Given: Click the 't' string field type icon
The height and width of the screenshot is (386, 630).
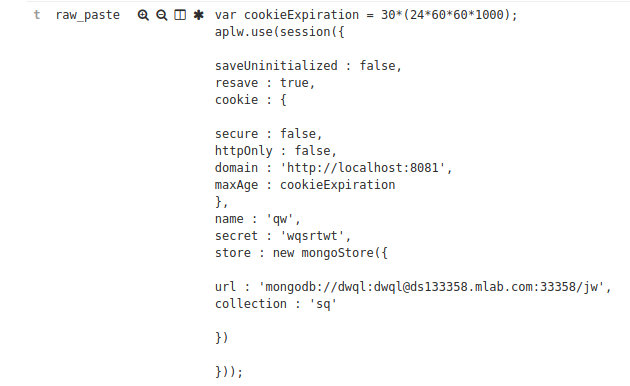Looking at the screenshot, I should [37, 15].
